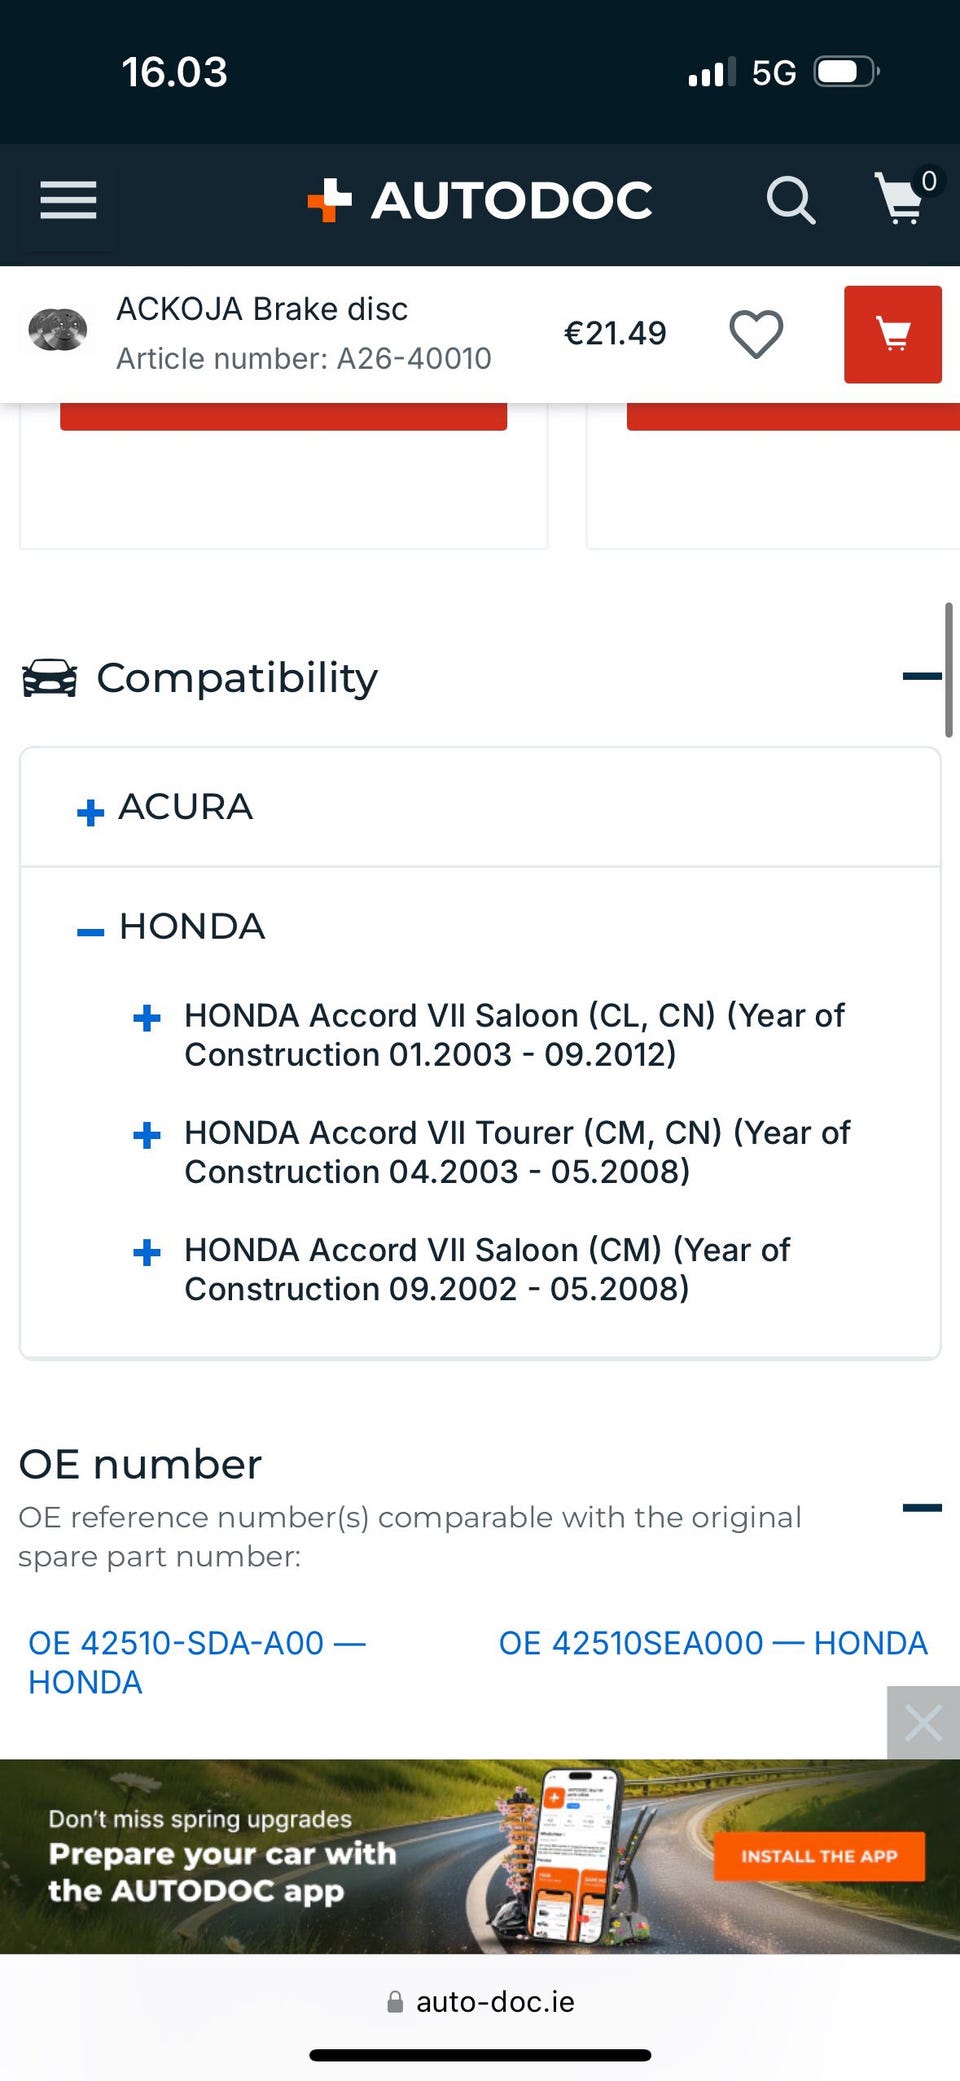Screen dimensions: 960x2081
Task: Tap the auto-doc.ie address bar
Action: tap(480, 2002)
